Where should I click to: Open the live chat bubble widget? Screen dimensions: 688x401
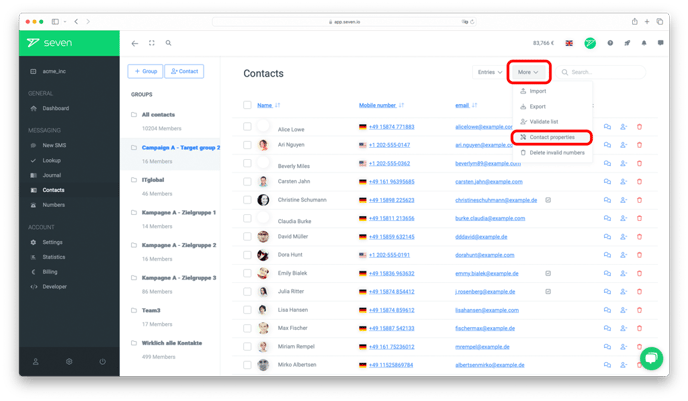click(651, 358)
